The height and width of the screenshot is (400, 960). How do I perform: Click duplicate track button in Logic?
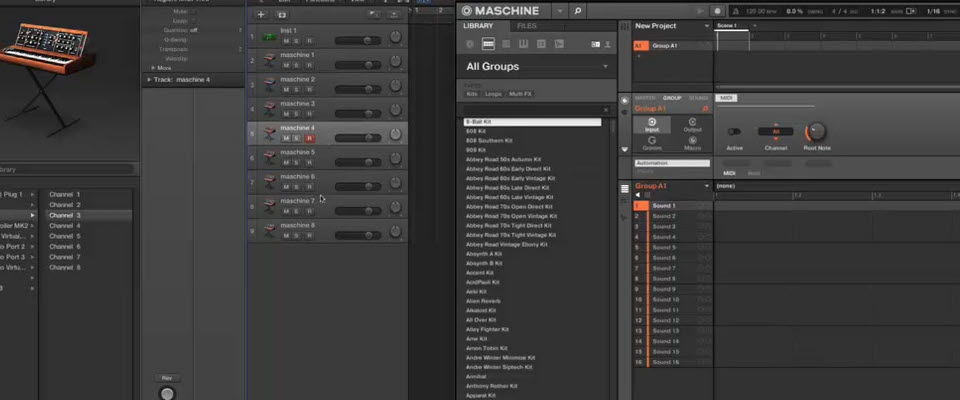pyautogui.click(x=282, y=15)
